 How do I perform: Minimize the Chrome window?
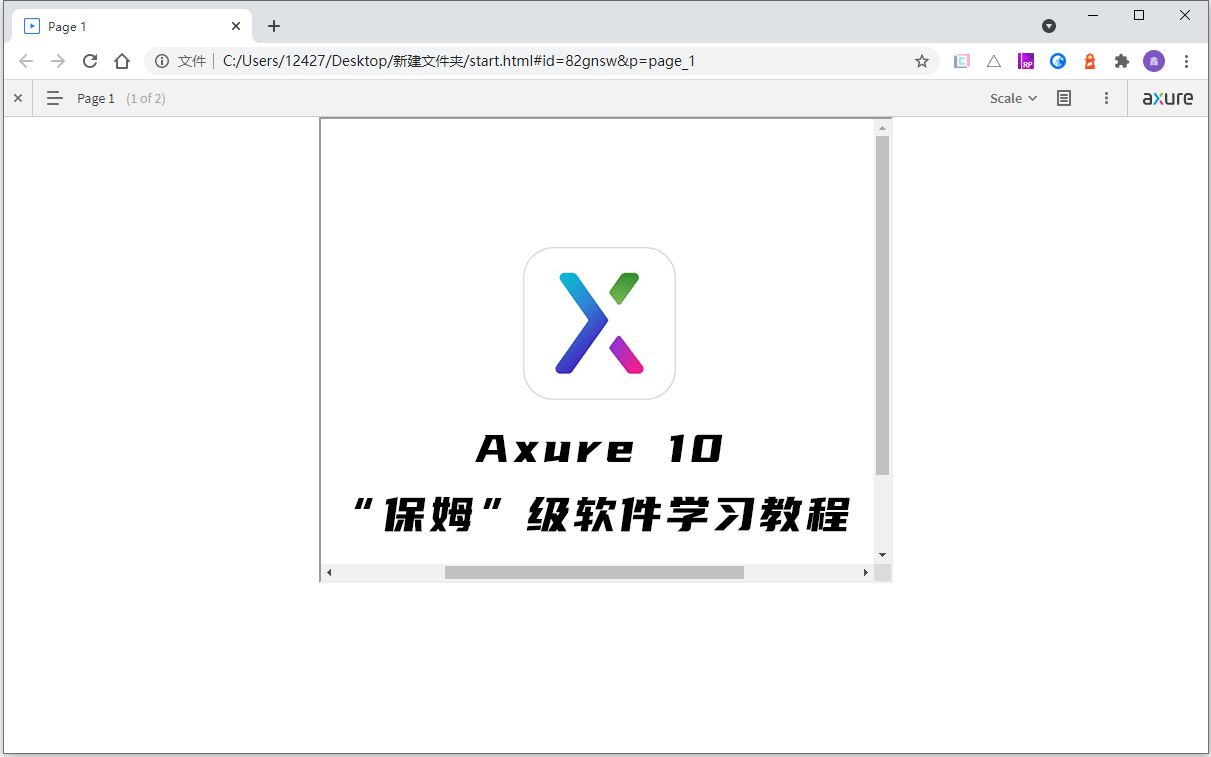point(1093,15)
